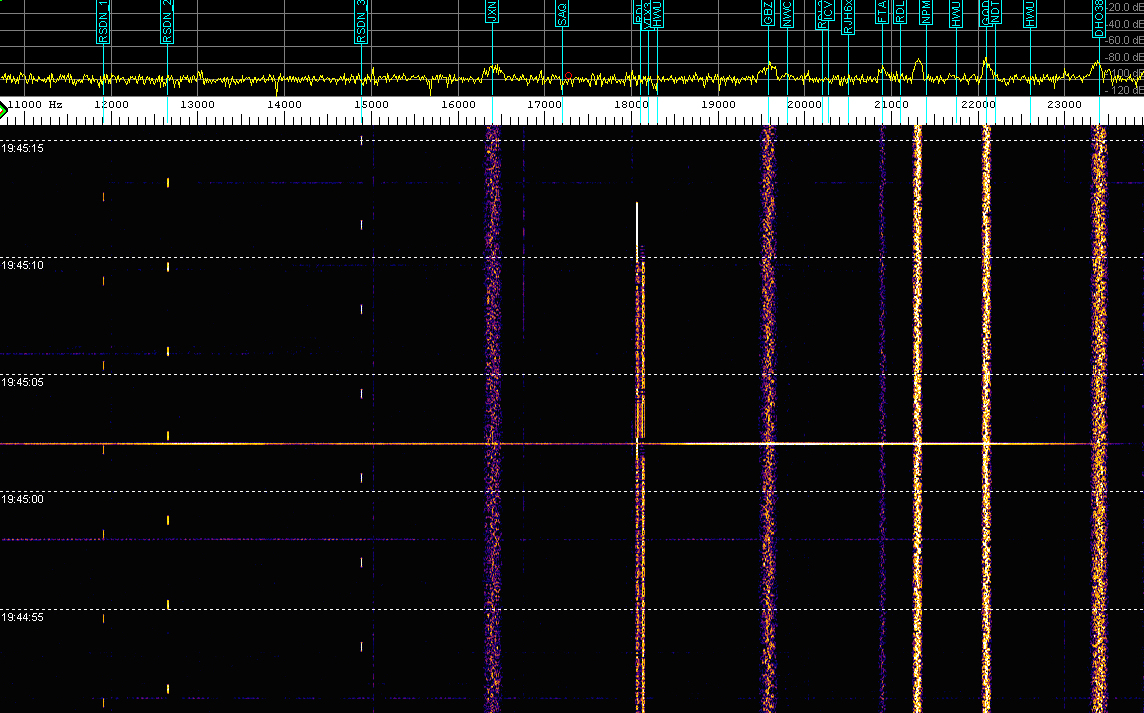Viewport: 1144px width, 713px height.
Task: Click the GQD station marker label
Action: (986, 12)
